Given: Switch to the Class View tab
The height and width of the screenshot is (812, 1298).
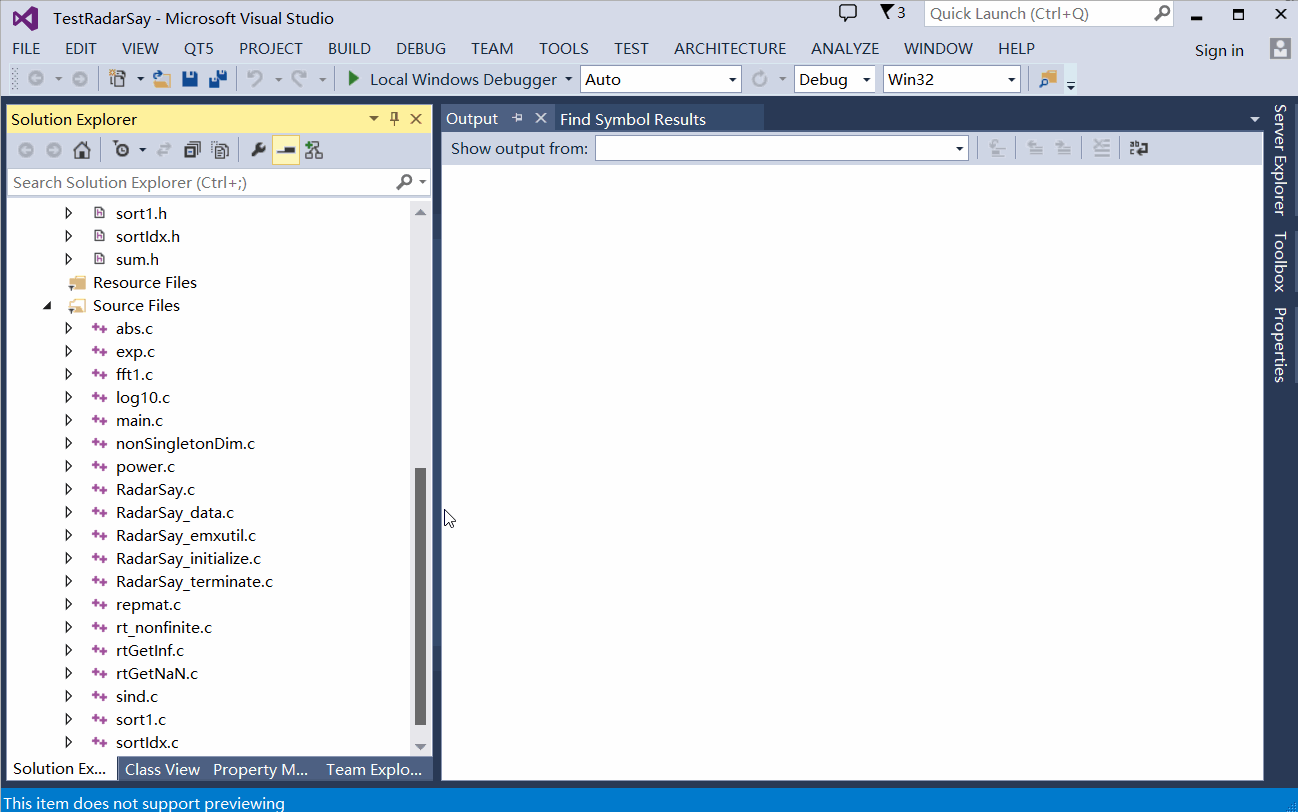Looking at the screenshot, I should click(162, 768).
